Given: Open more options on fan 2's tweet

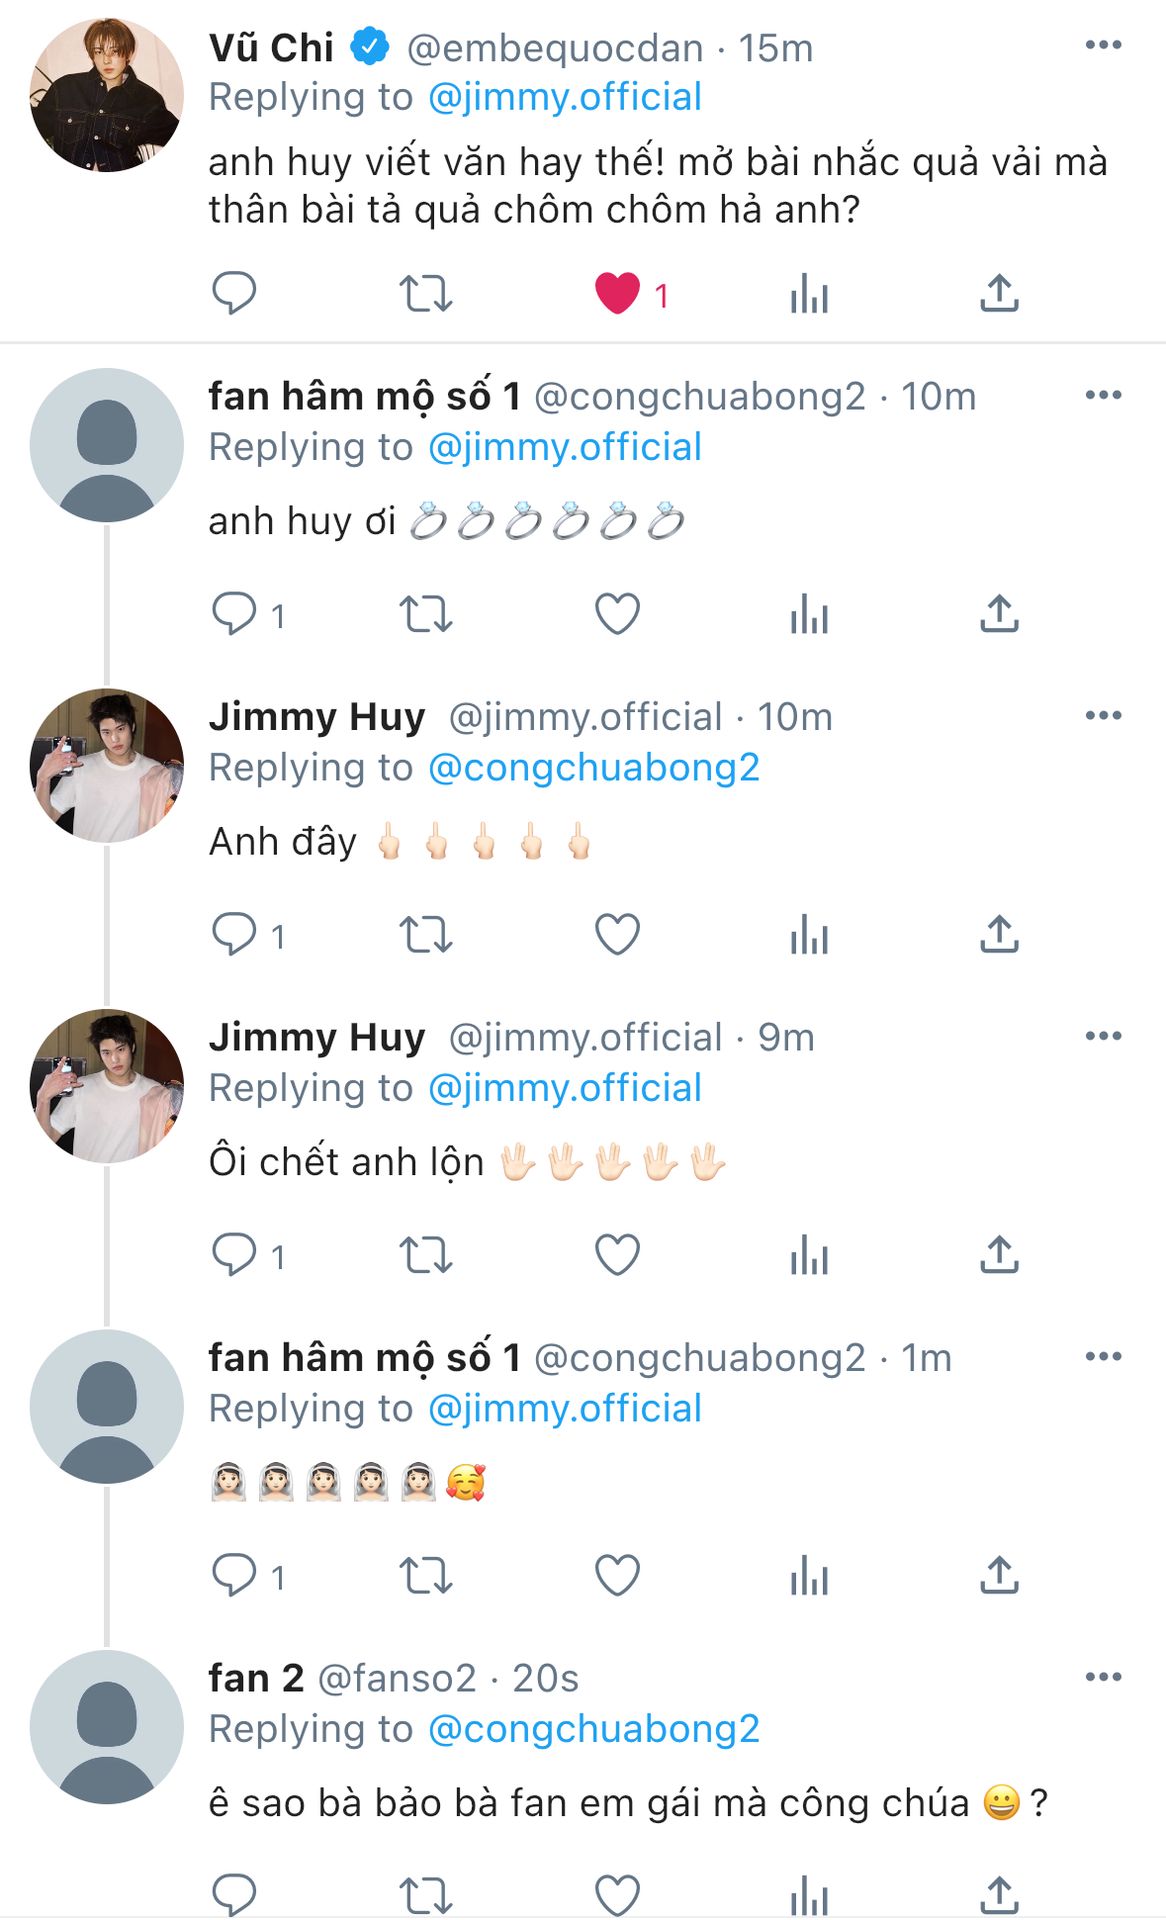Looking at the screenshot, I should (1103, 1677).
